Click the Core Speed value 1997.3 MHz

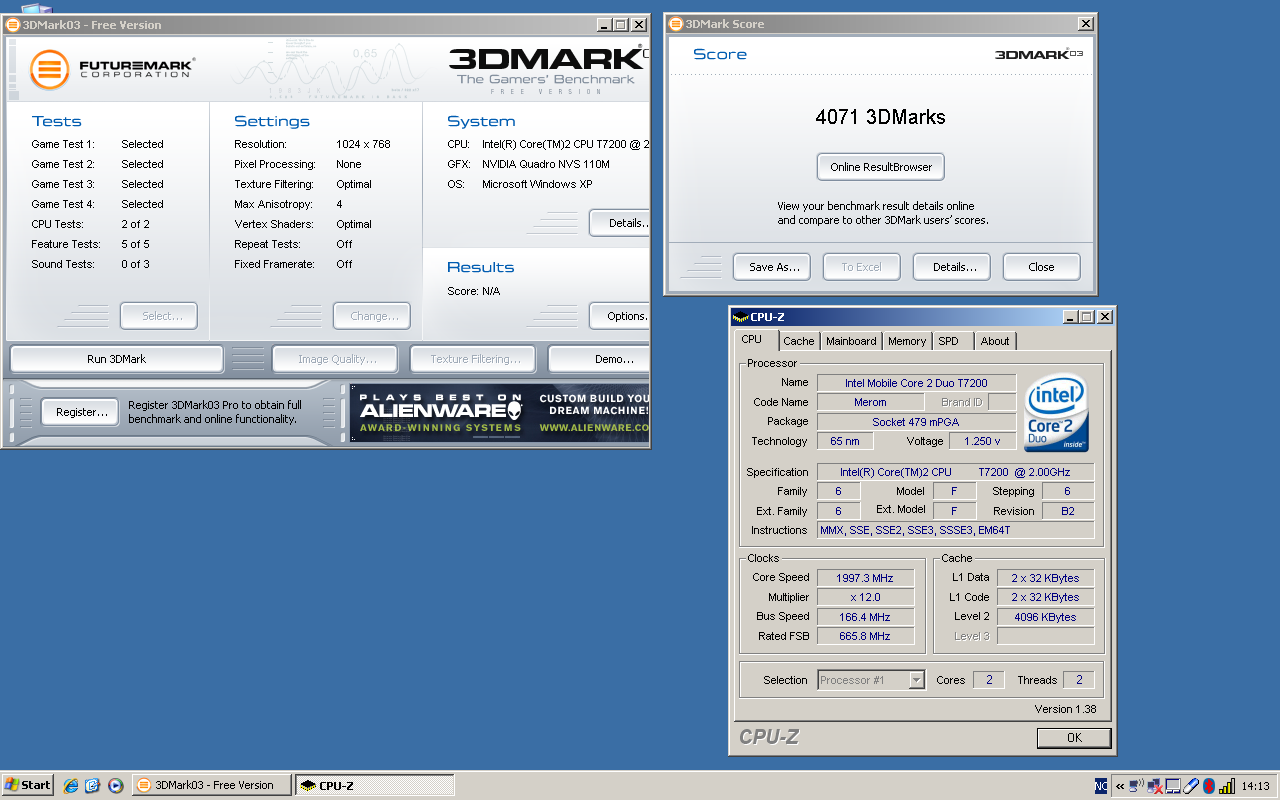(x=866, y=578)
